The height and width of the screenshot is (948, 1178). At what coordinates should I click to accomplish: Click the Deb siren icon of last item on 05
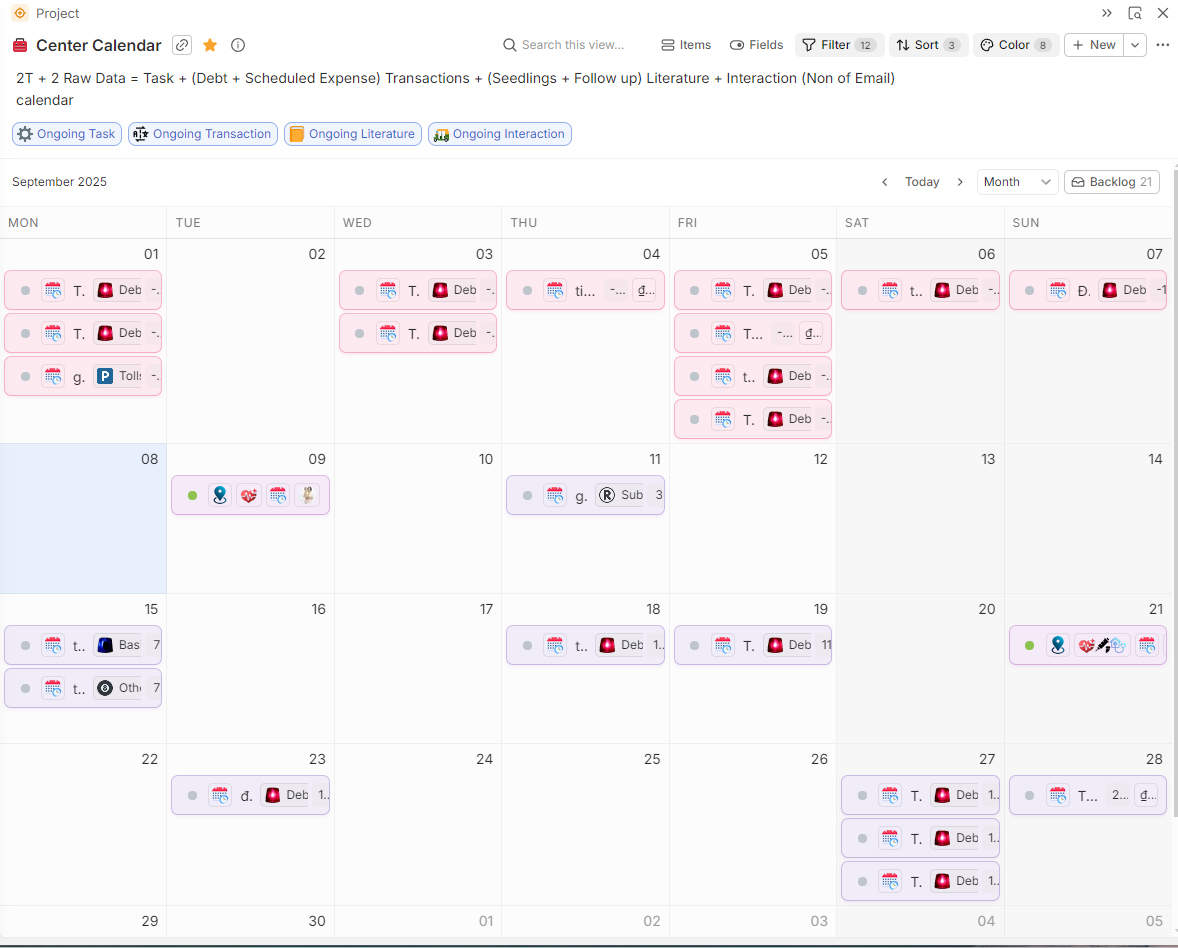[775, 419]
